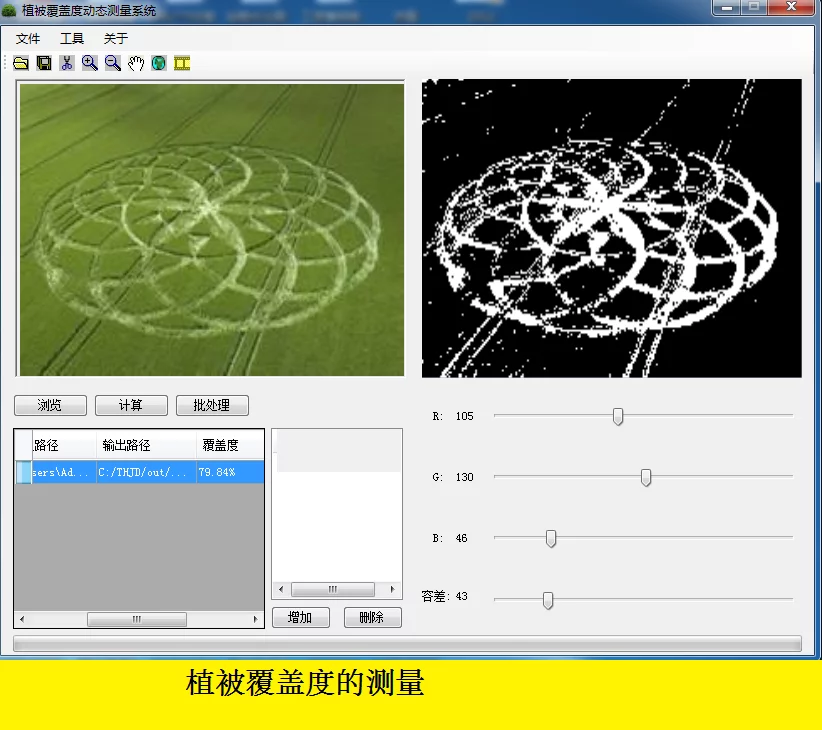
Task: Click the table horizontal scrollbar thumb
Action: 137,619
